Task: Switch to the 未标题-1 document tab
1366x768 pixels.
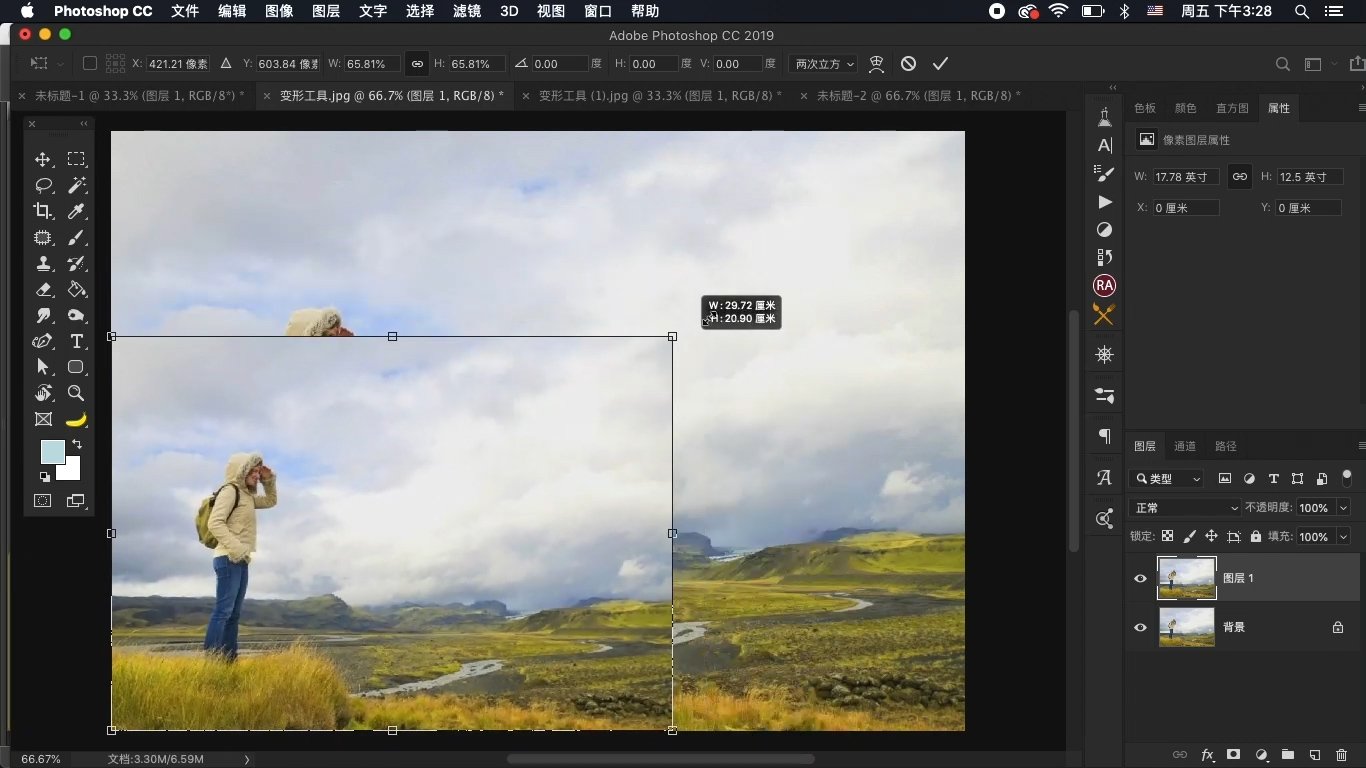Action: click(139, 96)
